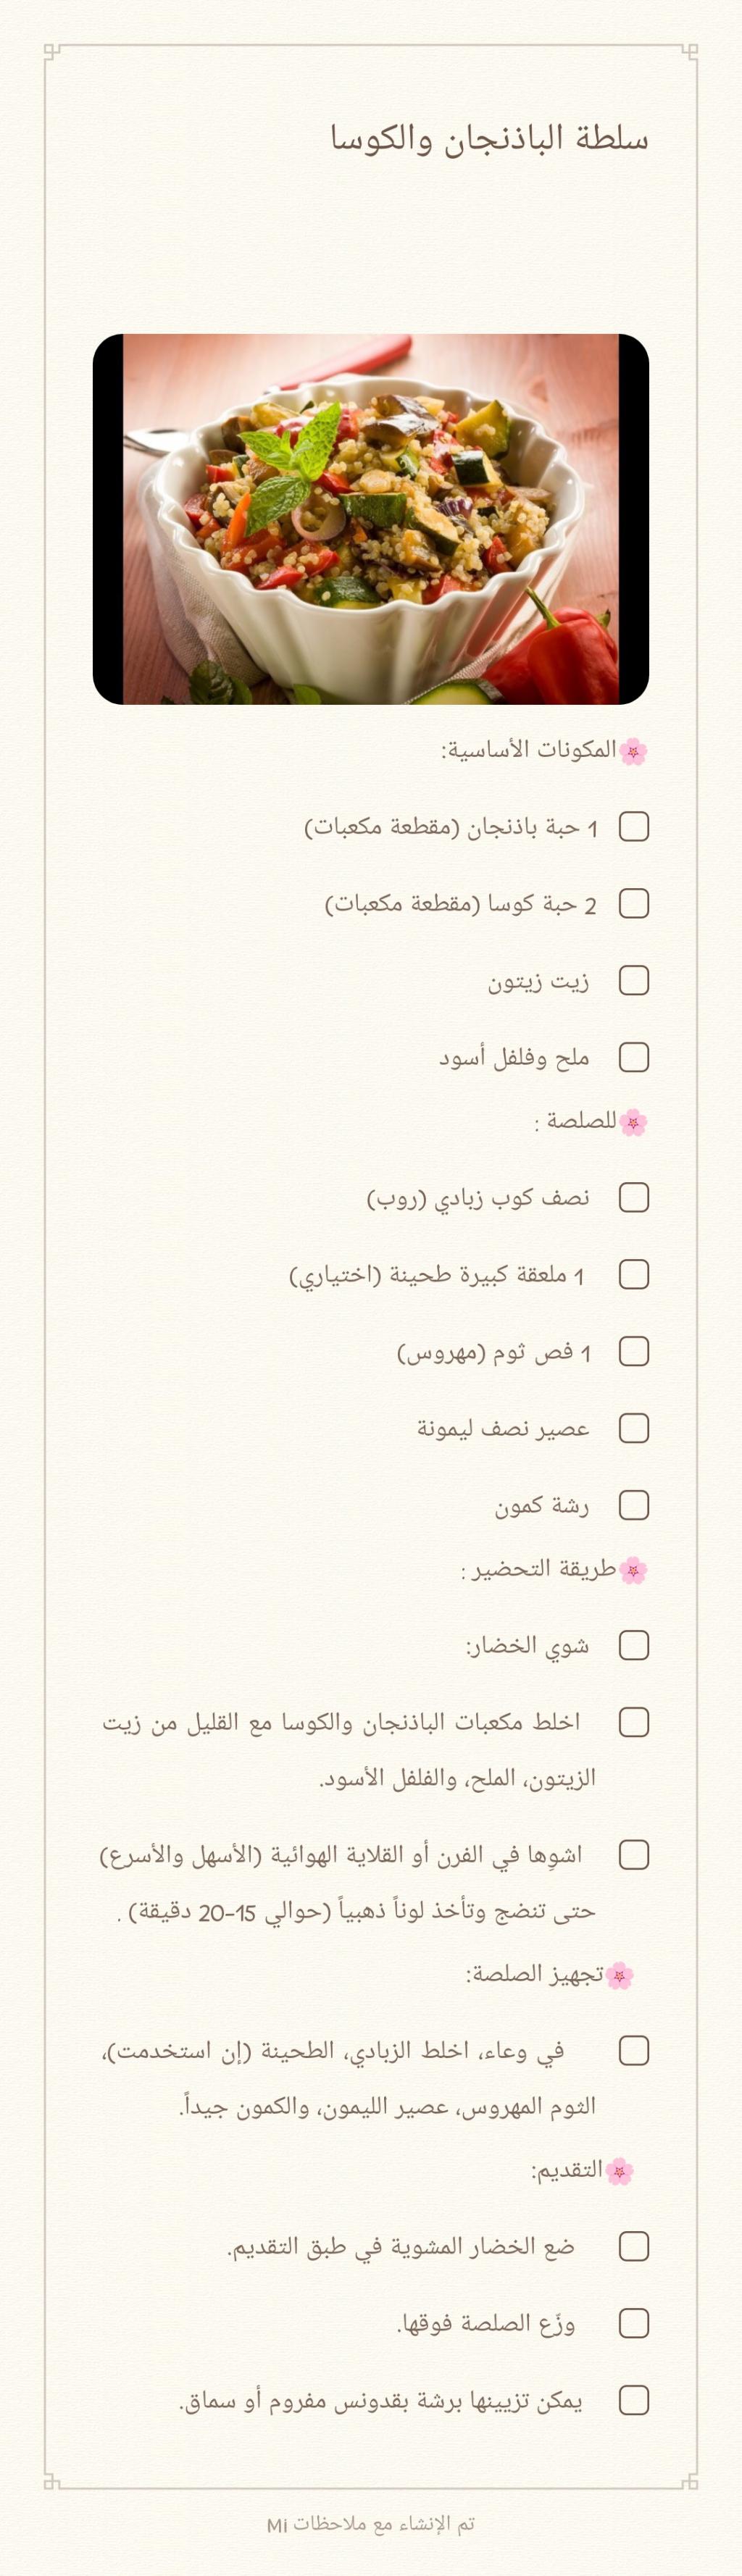742x2576 pixels.
Task: Check the distribute sauce on top step
Action: point(633,2323)
